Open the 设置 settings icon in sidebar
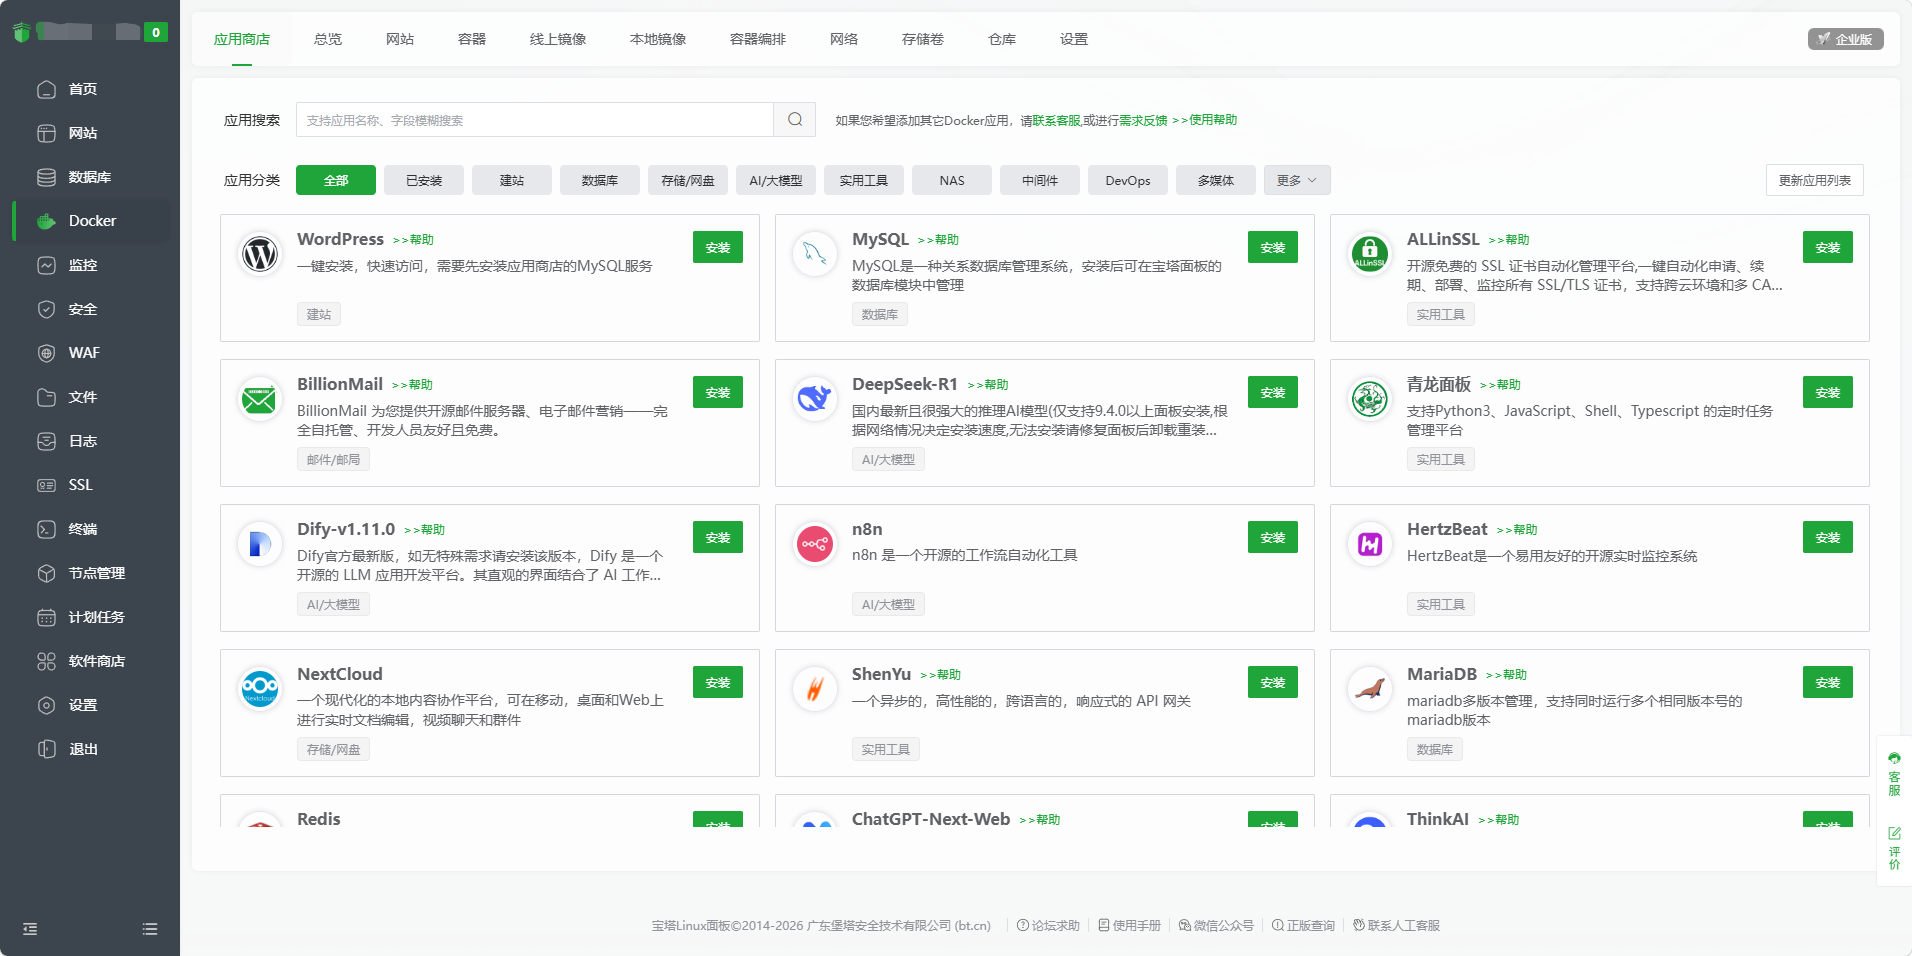This screenshot has width=1912, height=956. click(x=46, y=705)
